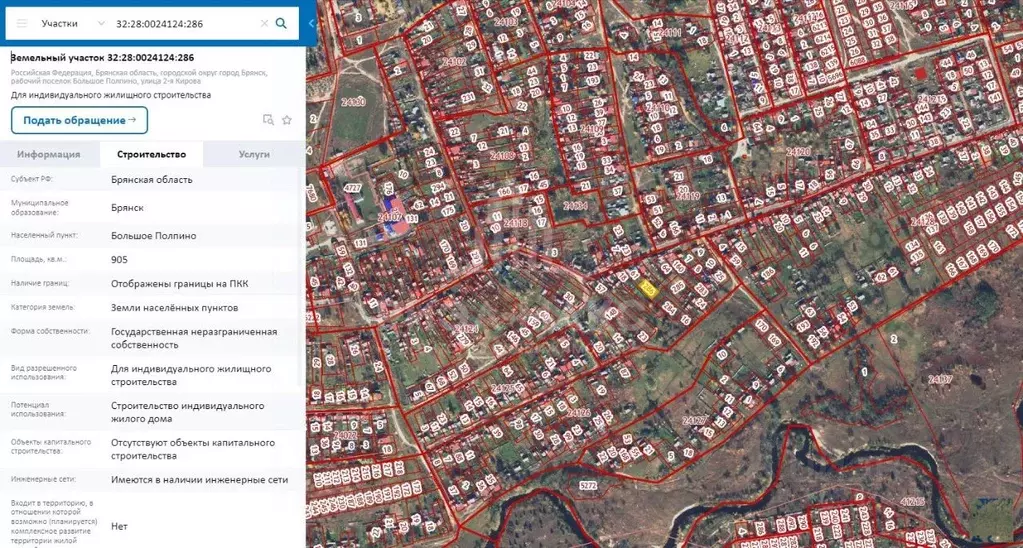
Task: Click value Брянск for municipality
Action: click(127, 207)
